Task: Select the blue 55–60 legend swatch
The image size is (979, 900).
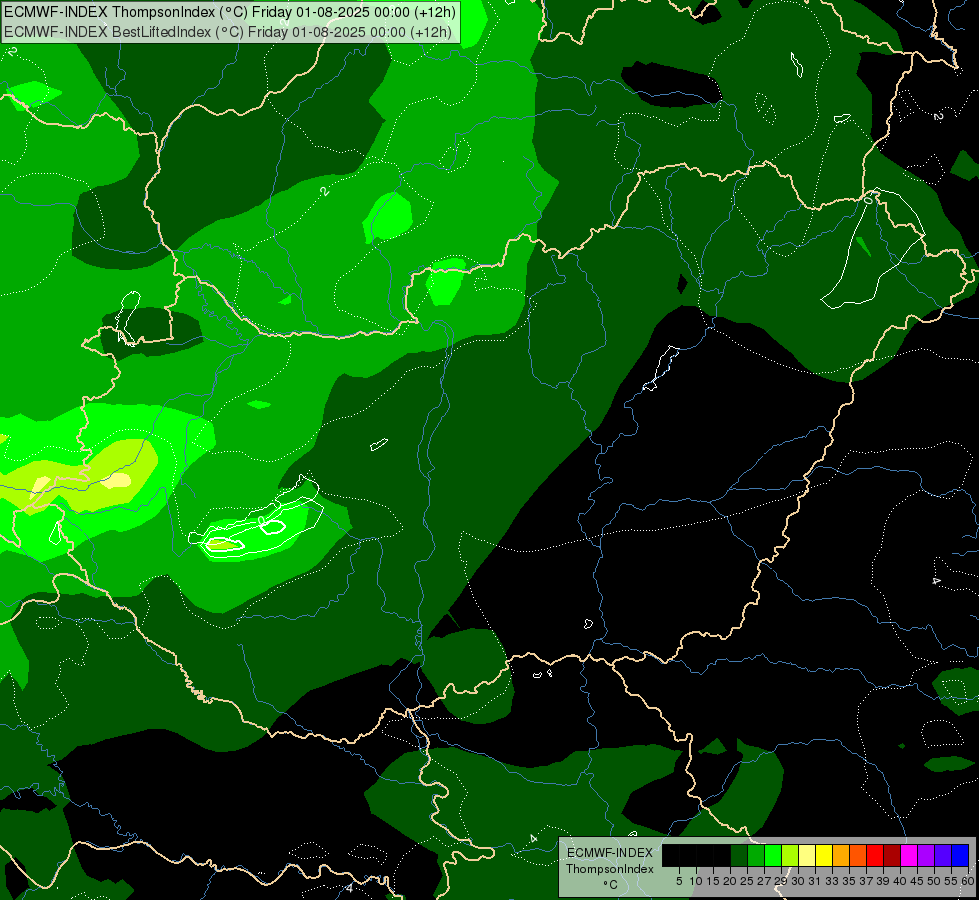Action: point(960,855)
